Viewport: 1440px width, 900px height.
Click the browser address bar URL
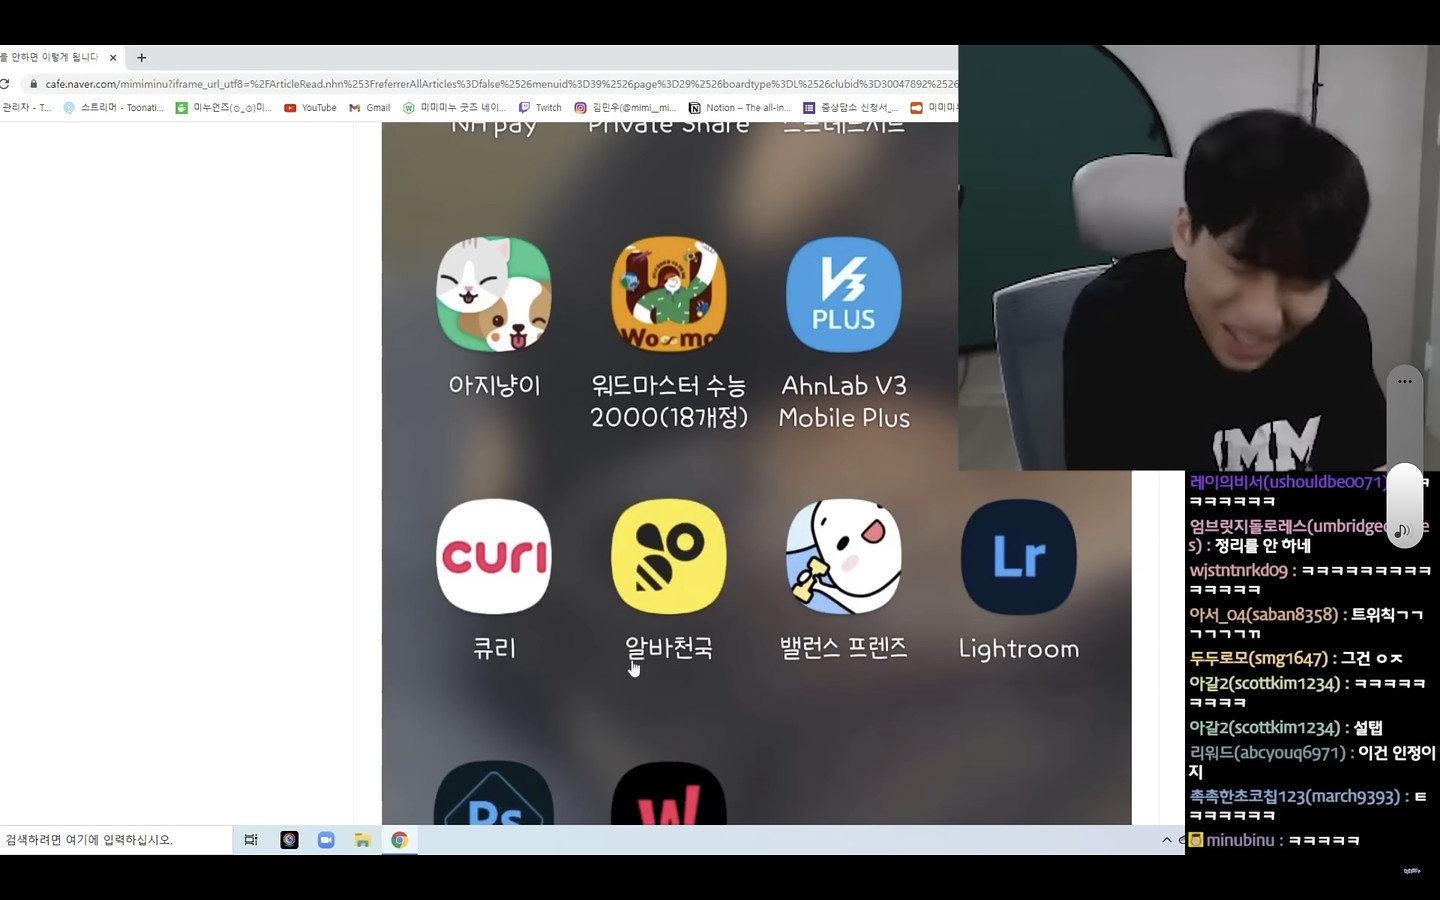point(500,84)
